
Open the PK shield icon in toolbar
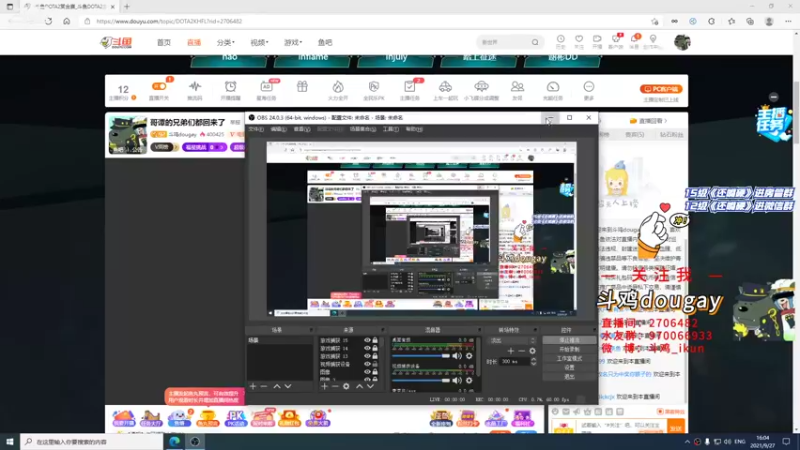click(373, 86)
